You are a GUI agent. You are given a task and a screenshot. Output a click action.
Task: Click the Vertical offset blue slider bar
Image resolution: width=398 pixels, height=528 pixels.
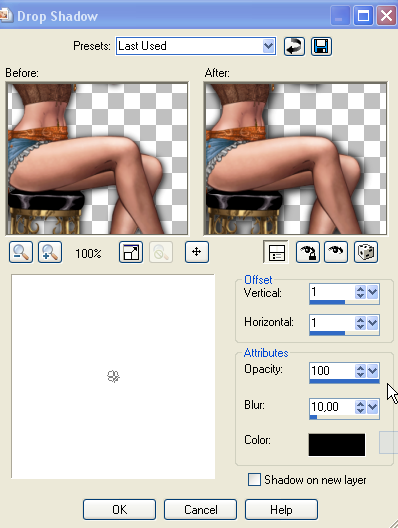[x=327, y=302]
